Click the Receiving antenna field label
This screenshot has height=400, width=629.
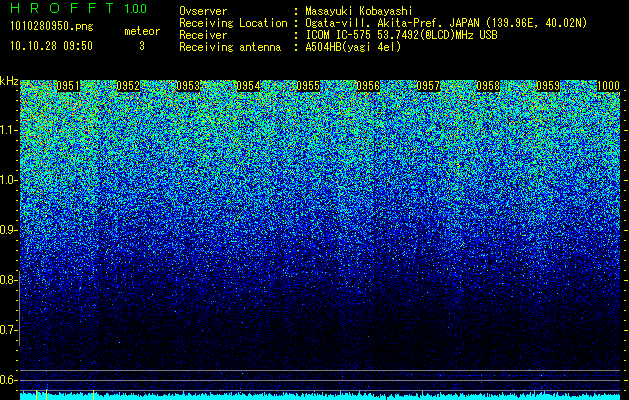(230, 47)
